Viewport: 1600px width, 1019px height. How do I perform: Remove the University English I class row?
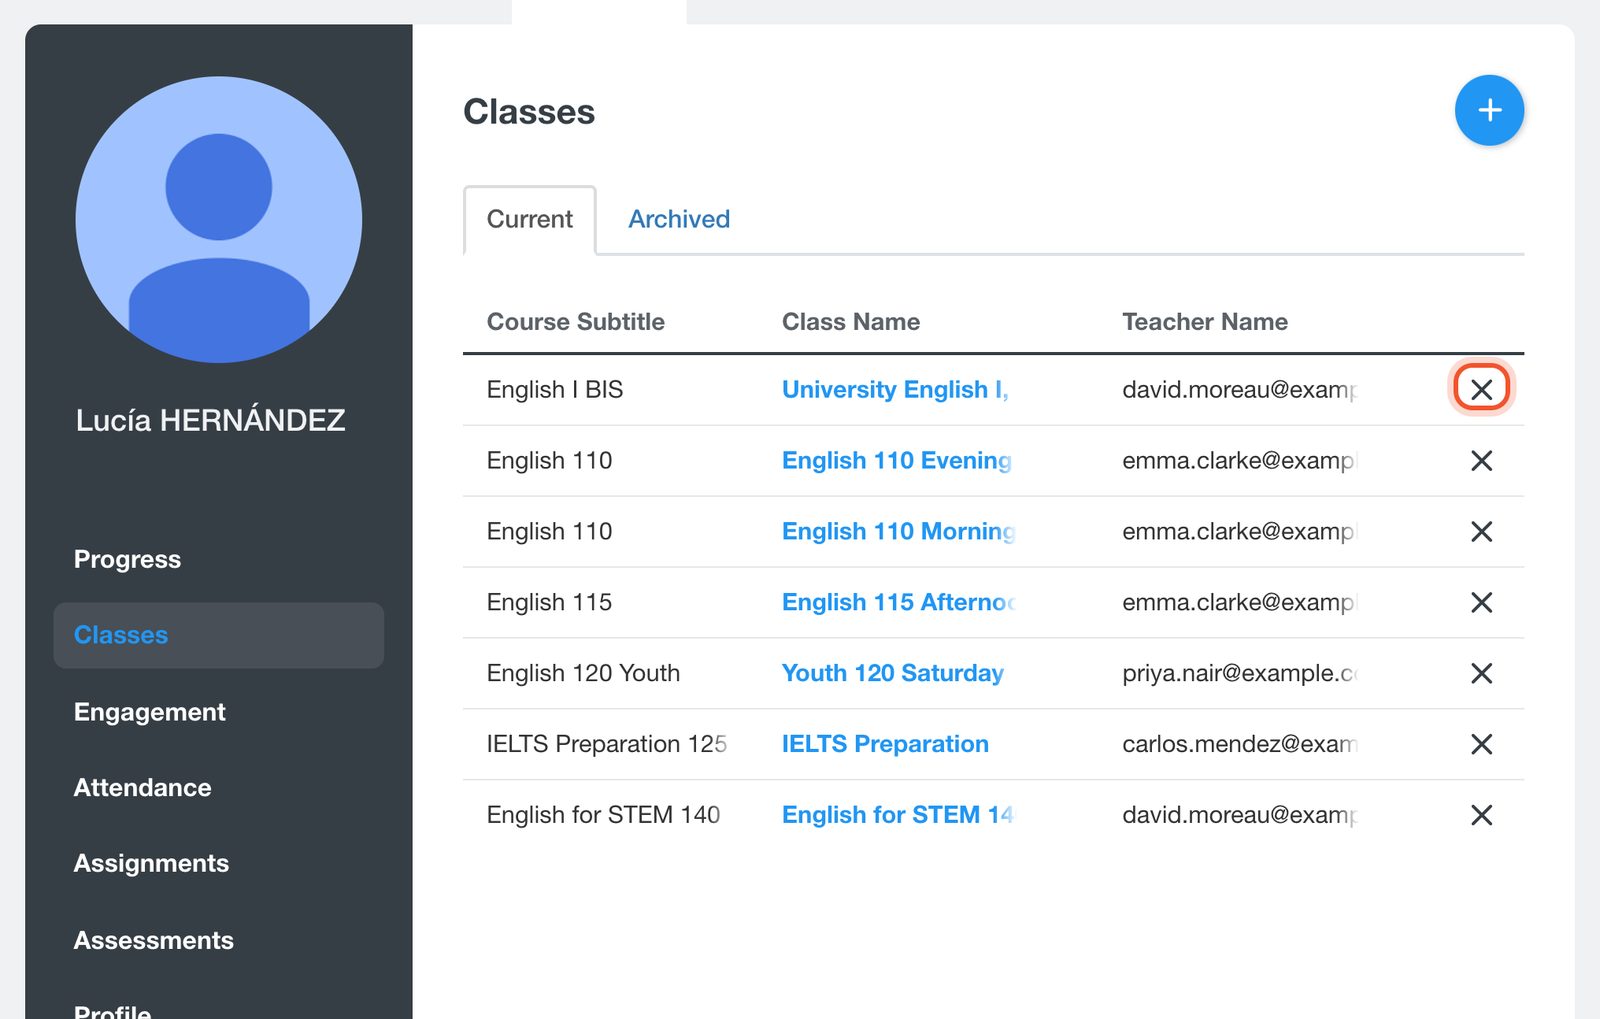(1481, 389)
